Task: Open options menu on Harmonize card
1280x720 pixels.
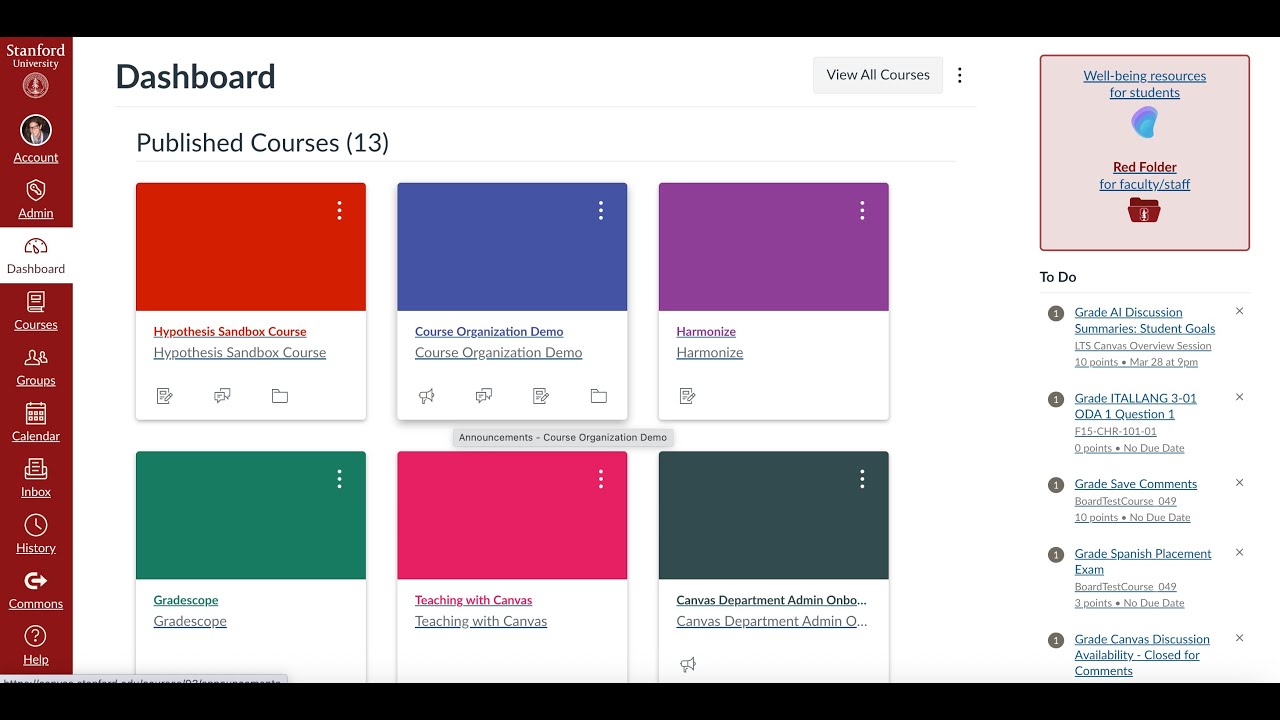Action: (x=862, y=210)
